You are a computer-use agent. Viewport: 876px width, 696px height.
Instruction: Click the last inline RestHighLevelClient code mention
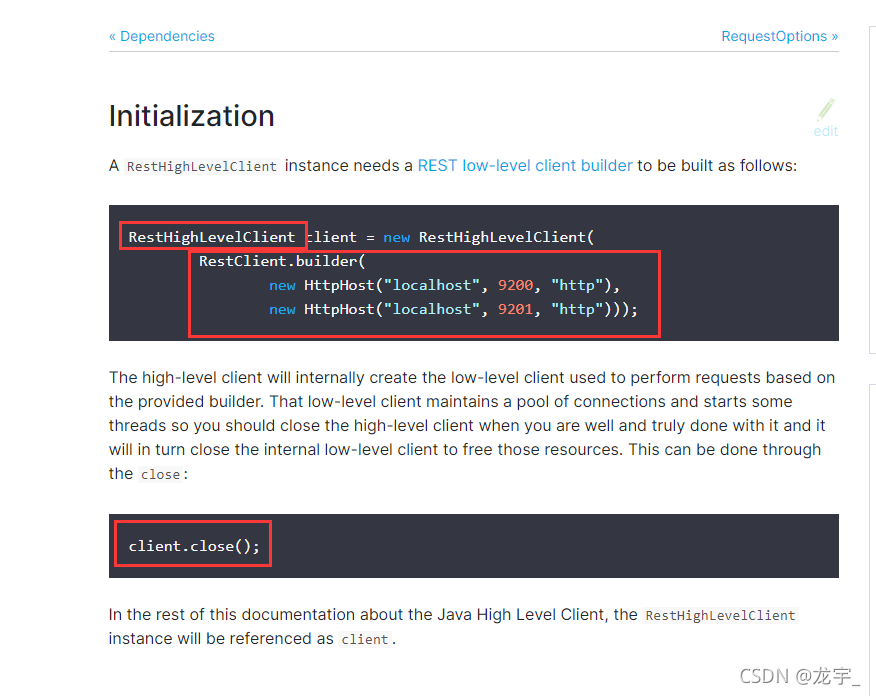point(720,616)
